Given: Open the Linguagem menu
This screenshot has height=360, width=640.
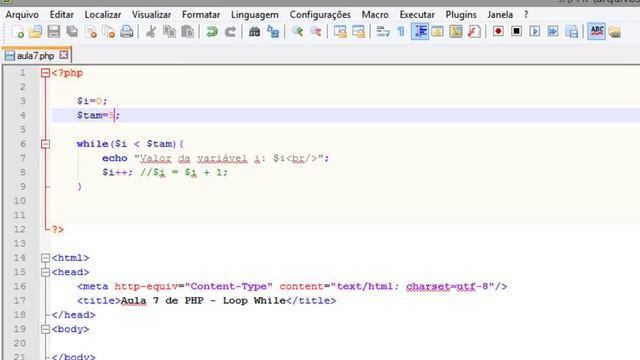Looking at the screenshot, I should click(255, 15).
